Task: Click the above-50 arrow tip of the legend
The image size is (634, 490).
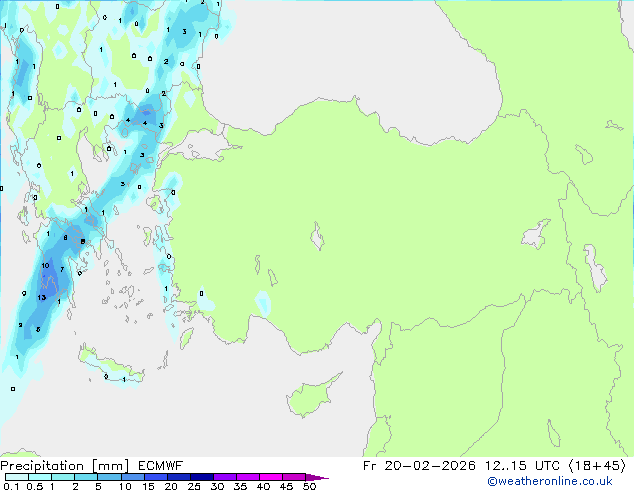Action: 317,477
